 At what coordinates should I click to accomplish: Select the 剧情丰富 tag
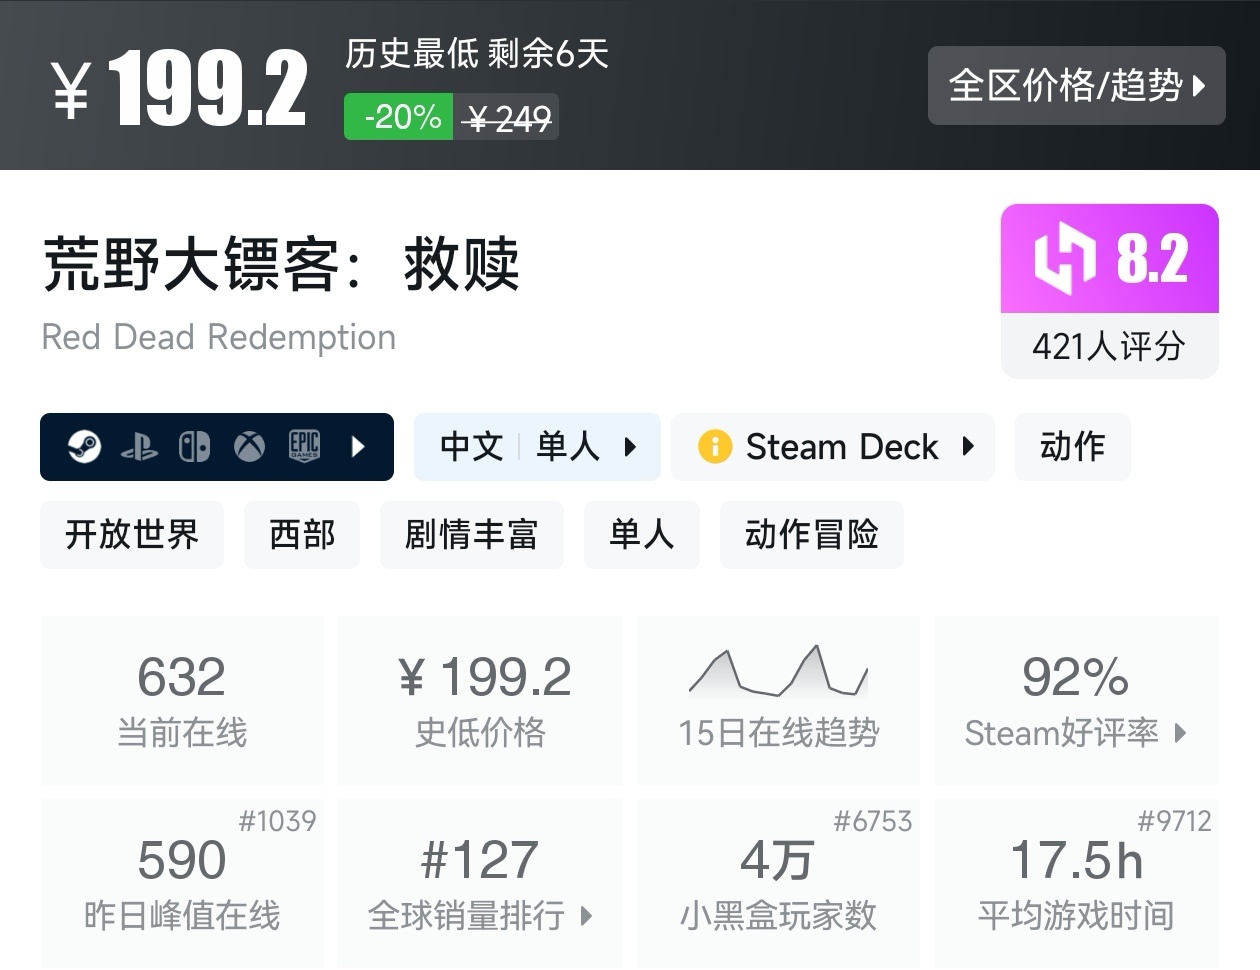coord(471,535)
